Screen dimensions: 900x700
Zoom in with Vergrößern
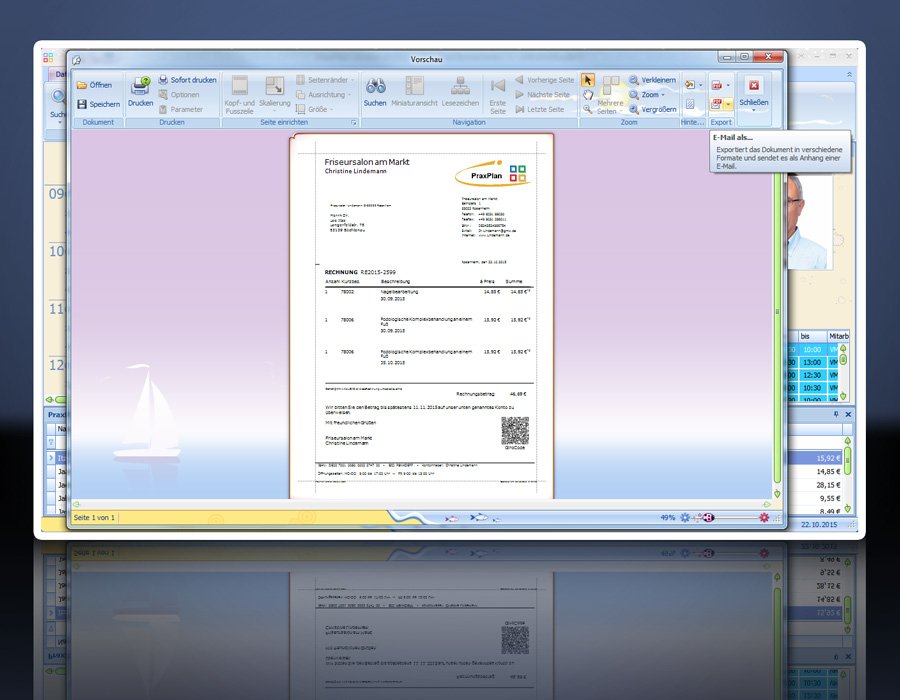click(652, 109)
